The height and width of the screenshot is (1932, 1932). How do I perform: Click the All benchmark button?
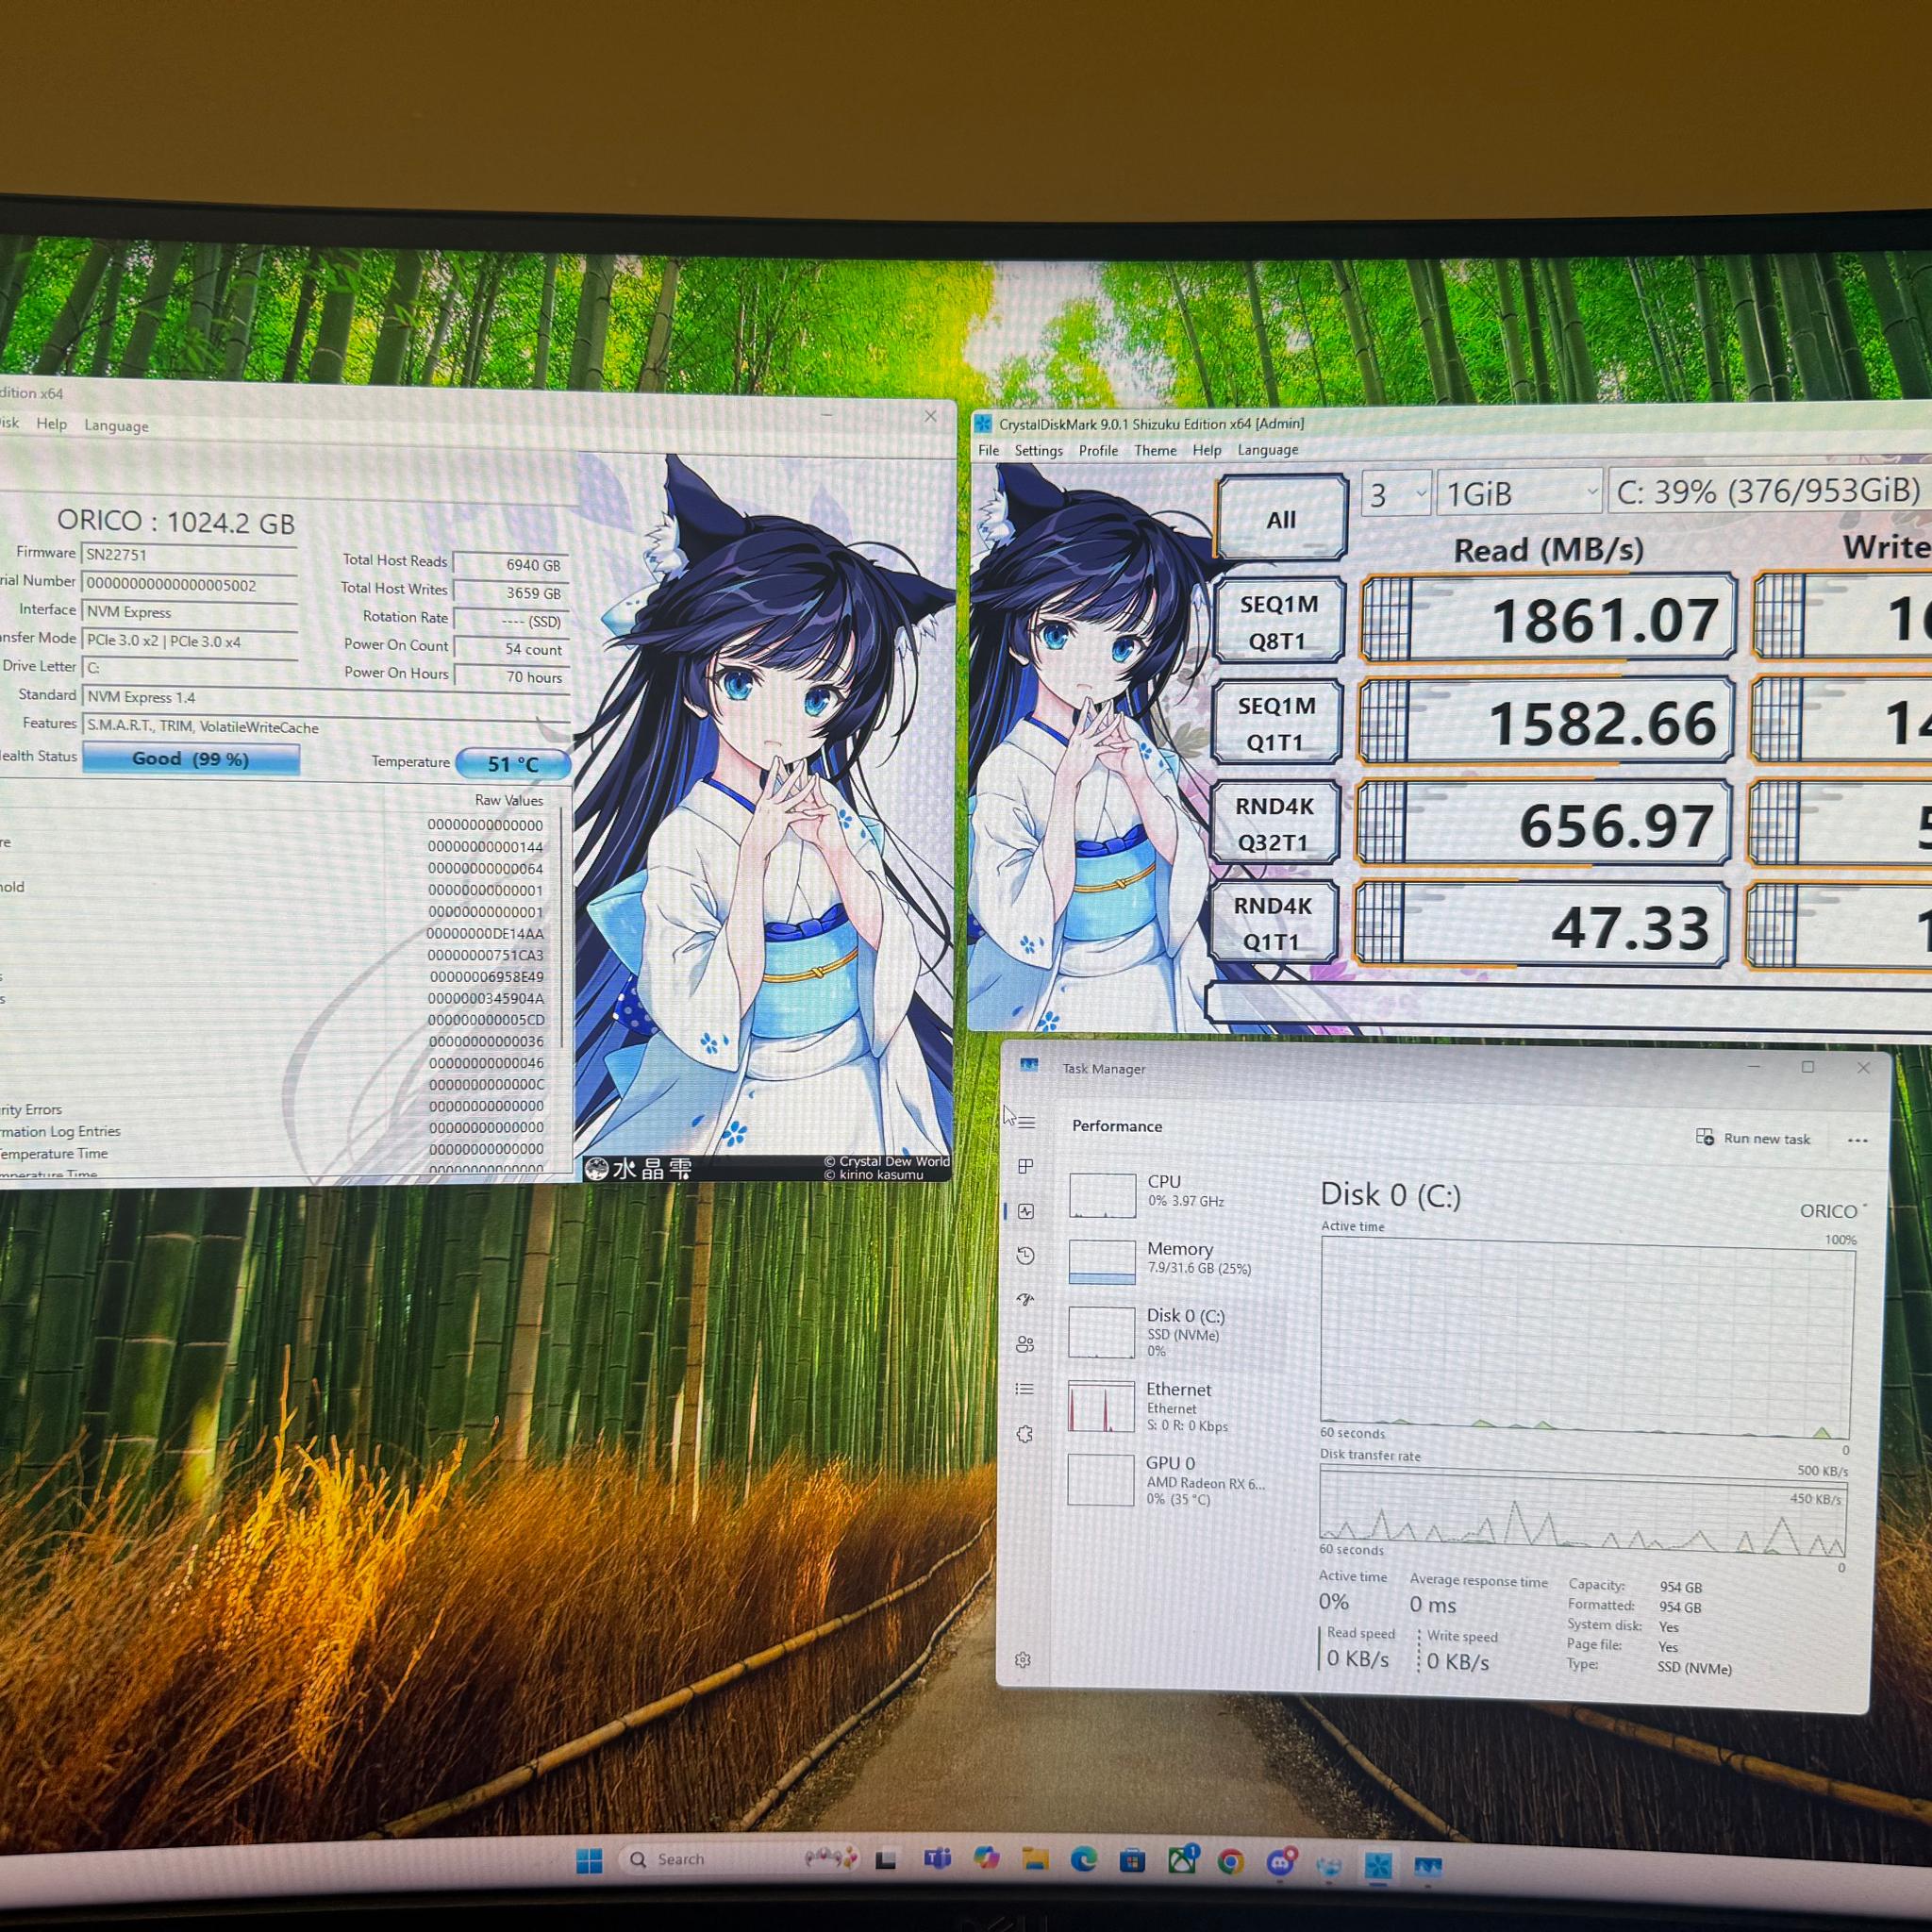click(1281, 519)
